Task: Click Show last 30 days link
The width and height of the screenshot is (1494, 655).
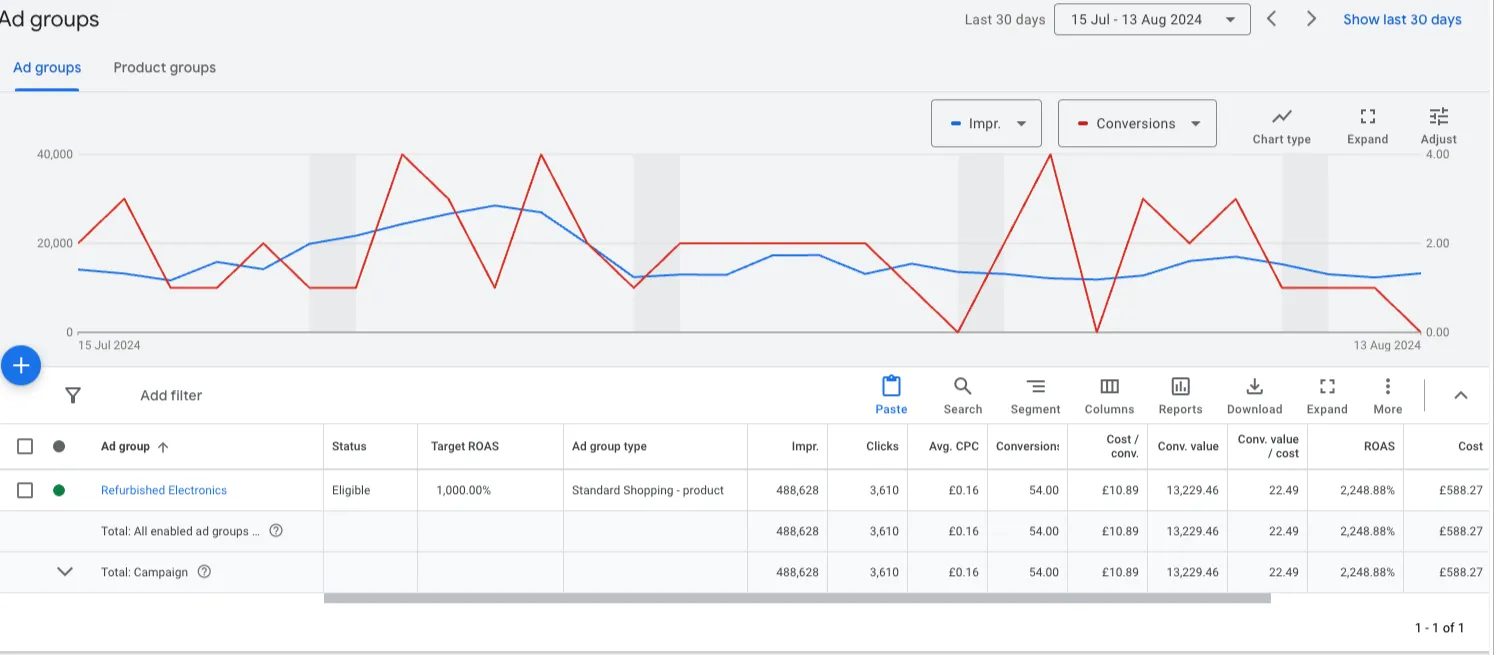Action: click(1402, 20)
